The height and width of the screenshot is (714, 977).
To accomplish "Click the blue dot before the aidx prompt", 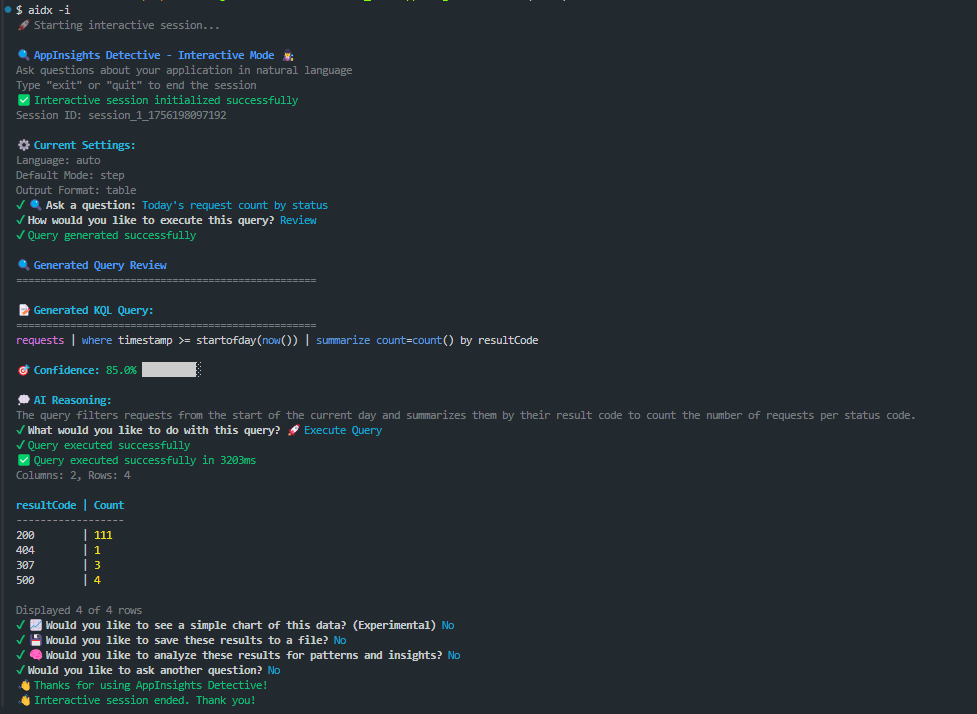I will 8,10.
